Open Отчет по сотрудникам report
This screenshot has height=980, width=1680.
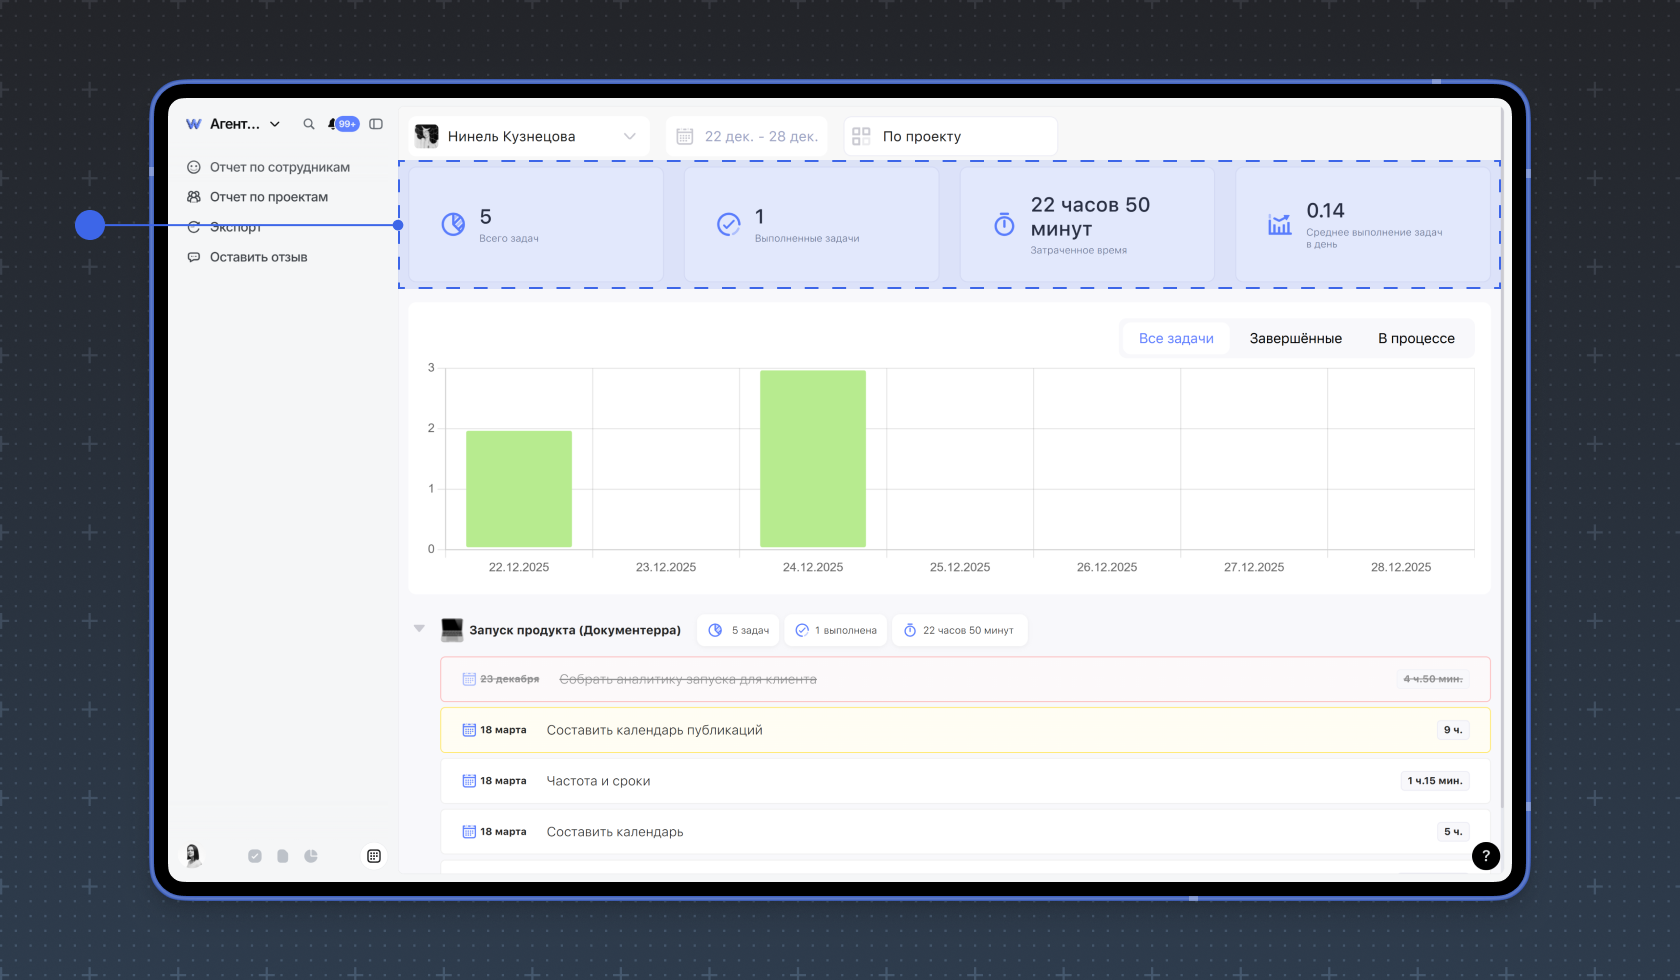coord(279,167)
